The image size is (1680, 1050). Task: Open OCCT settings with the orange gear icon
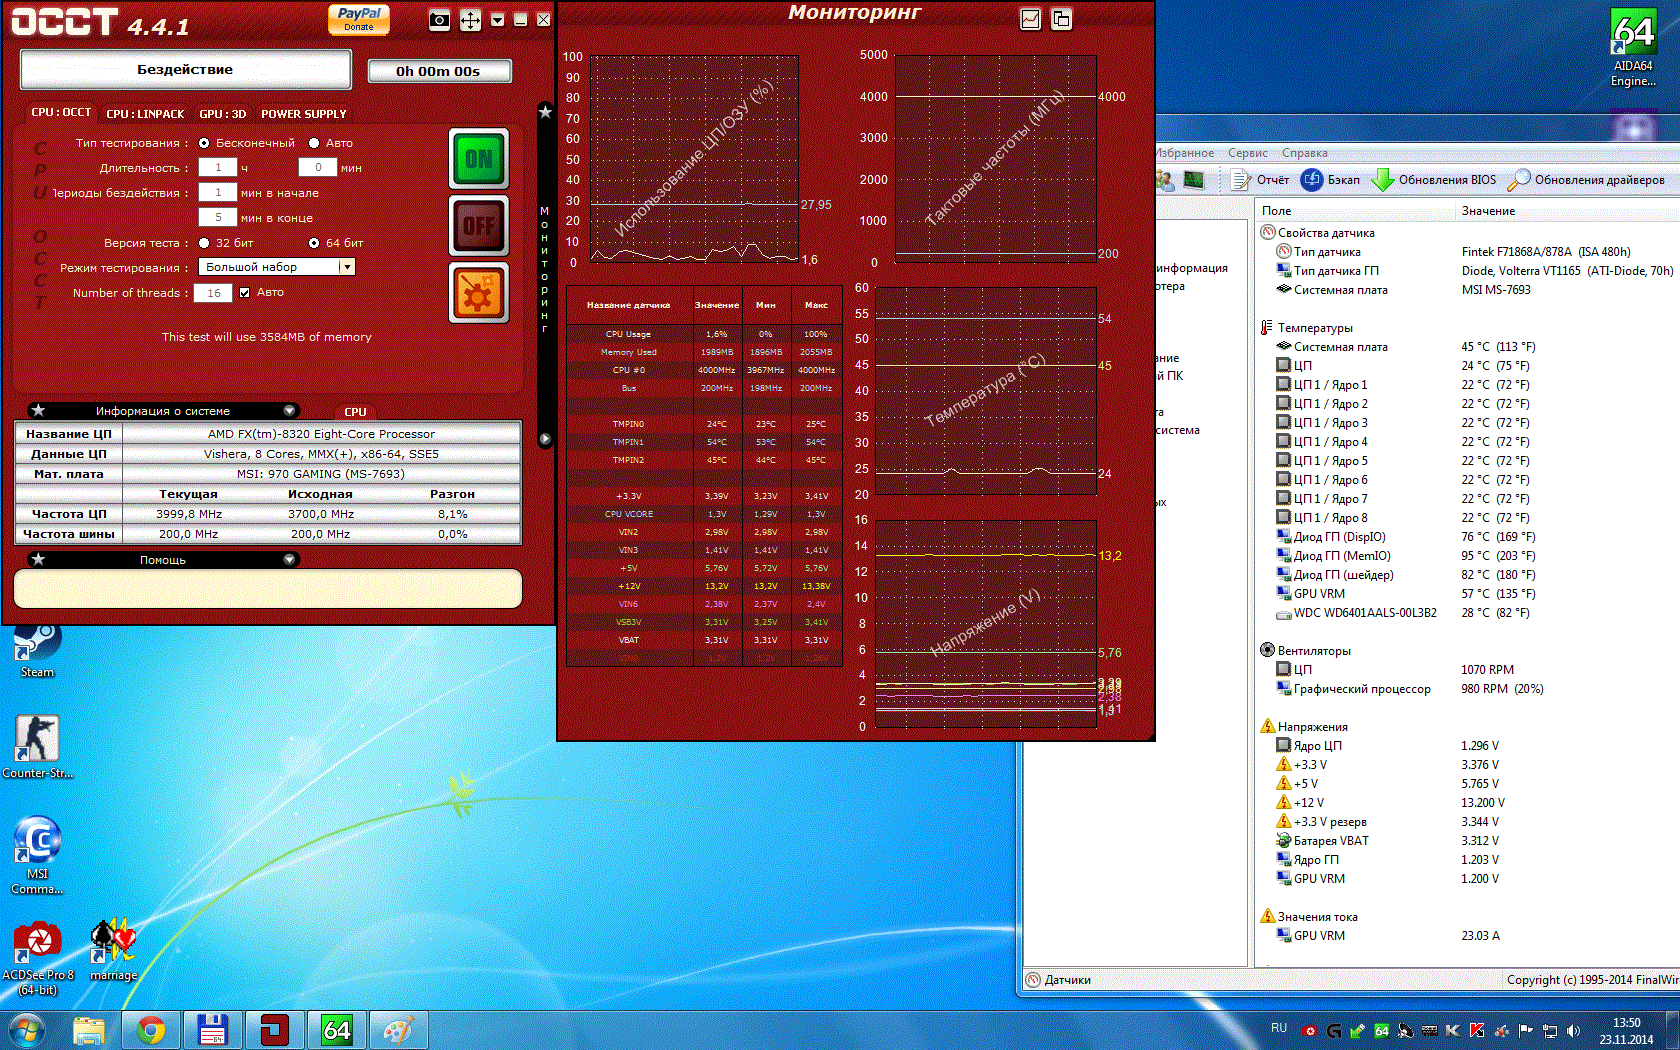point(478,294)
